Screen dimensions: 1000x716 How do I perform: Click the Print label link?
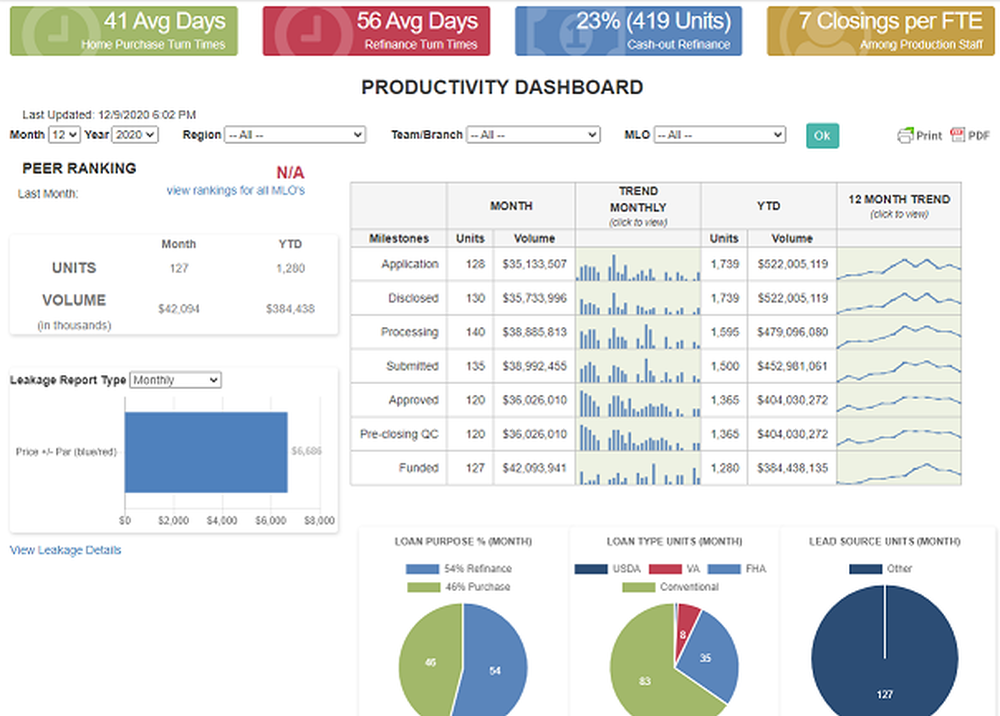(x=929, y=135)
